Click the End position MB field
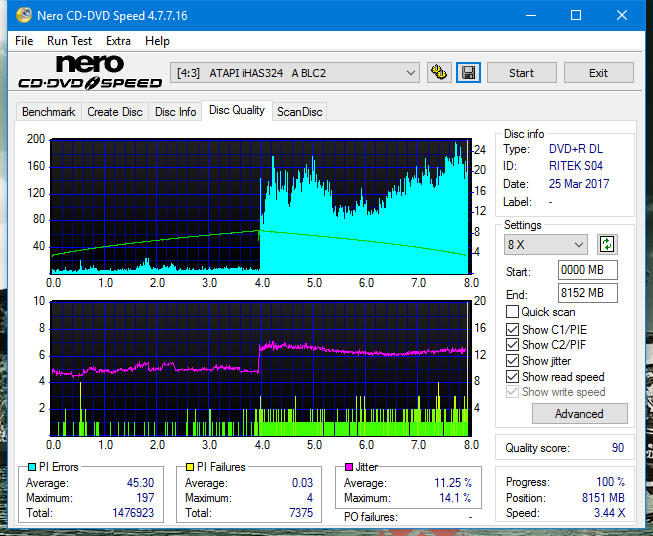Viewport: 653px width, 536px height. [x=587, y=293]
